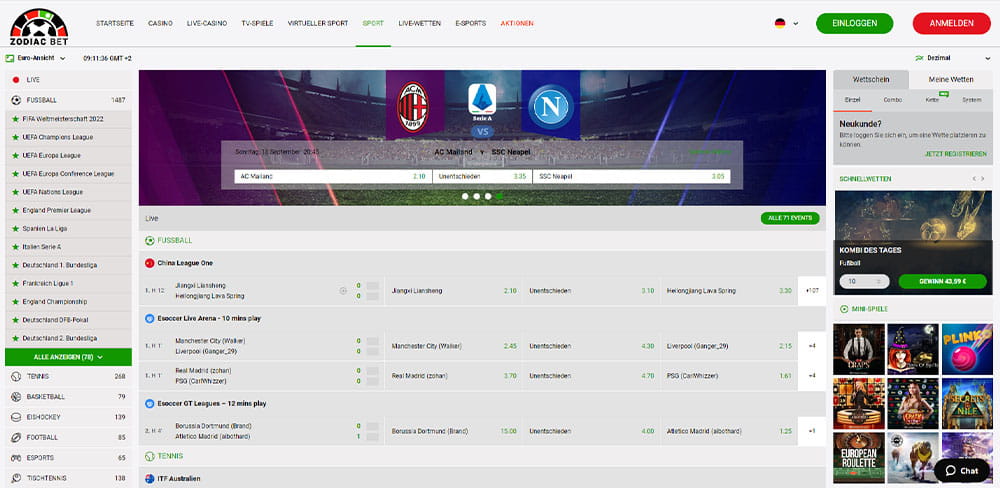Select second banner carousel dot
Viewport: 1000px width, 488px height.
476,196
